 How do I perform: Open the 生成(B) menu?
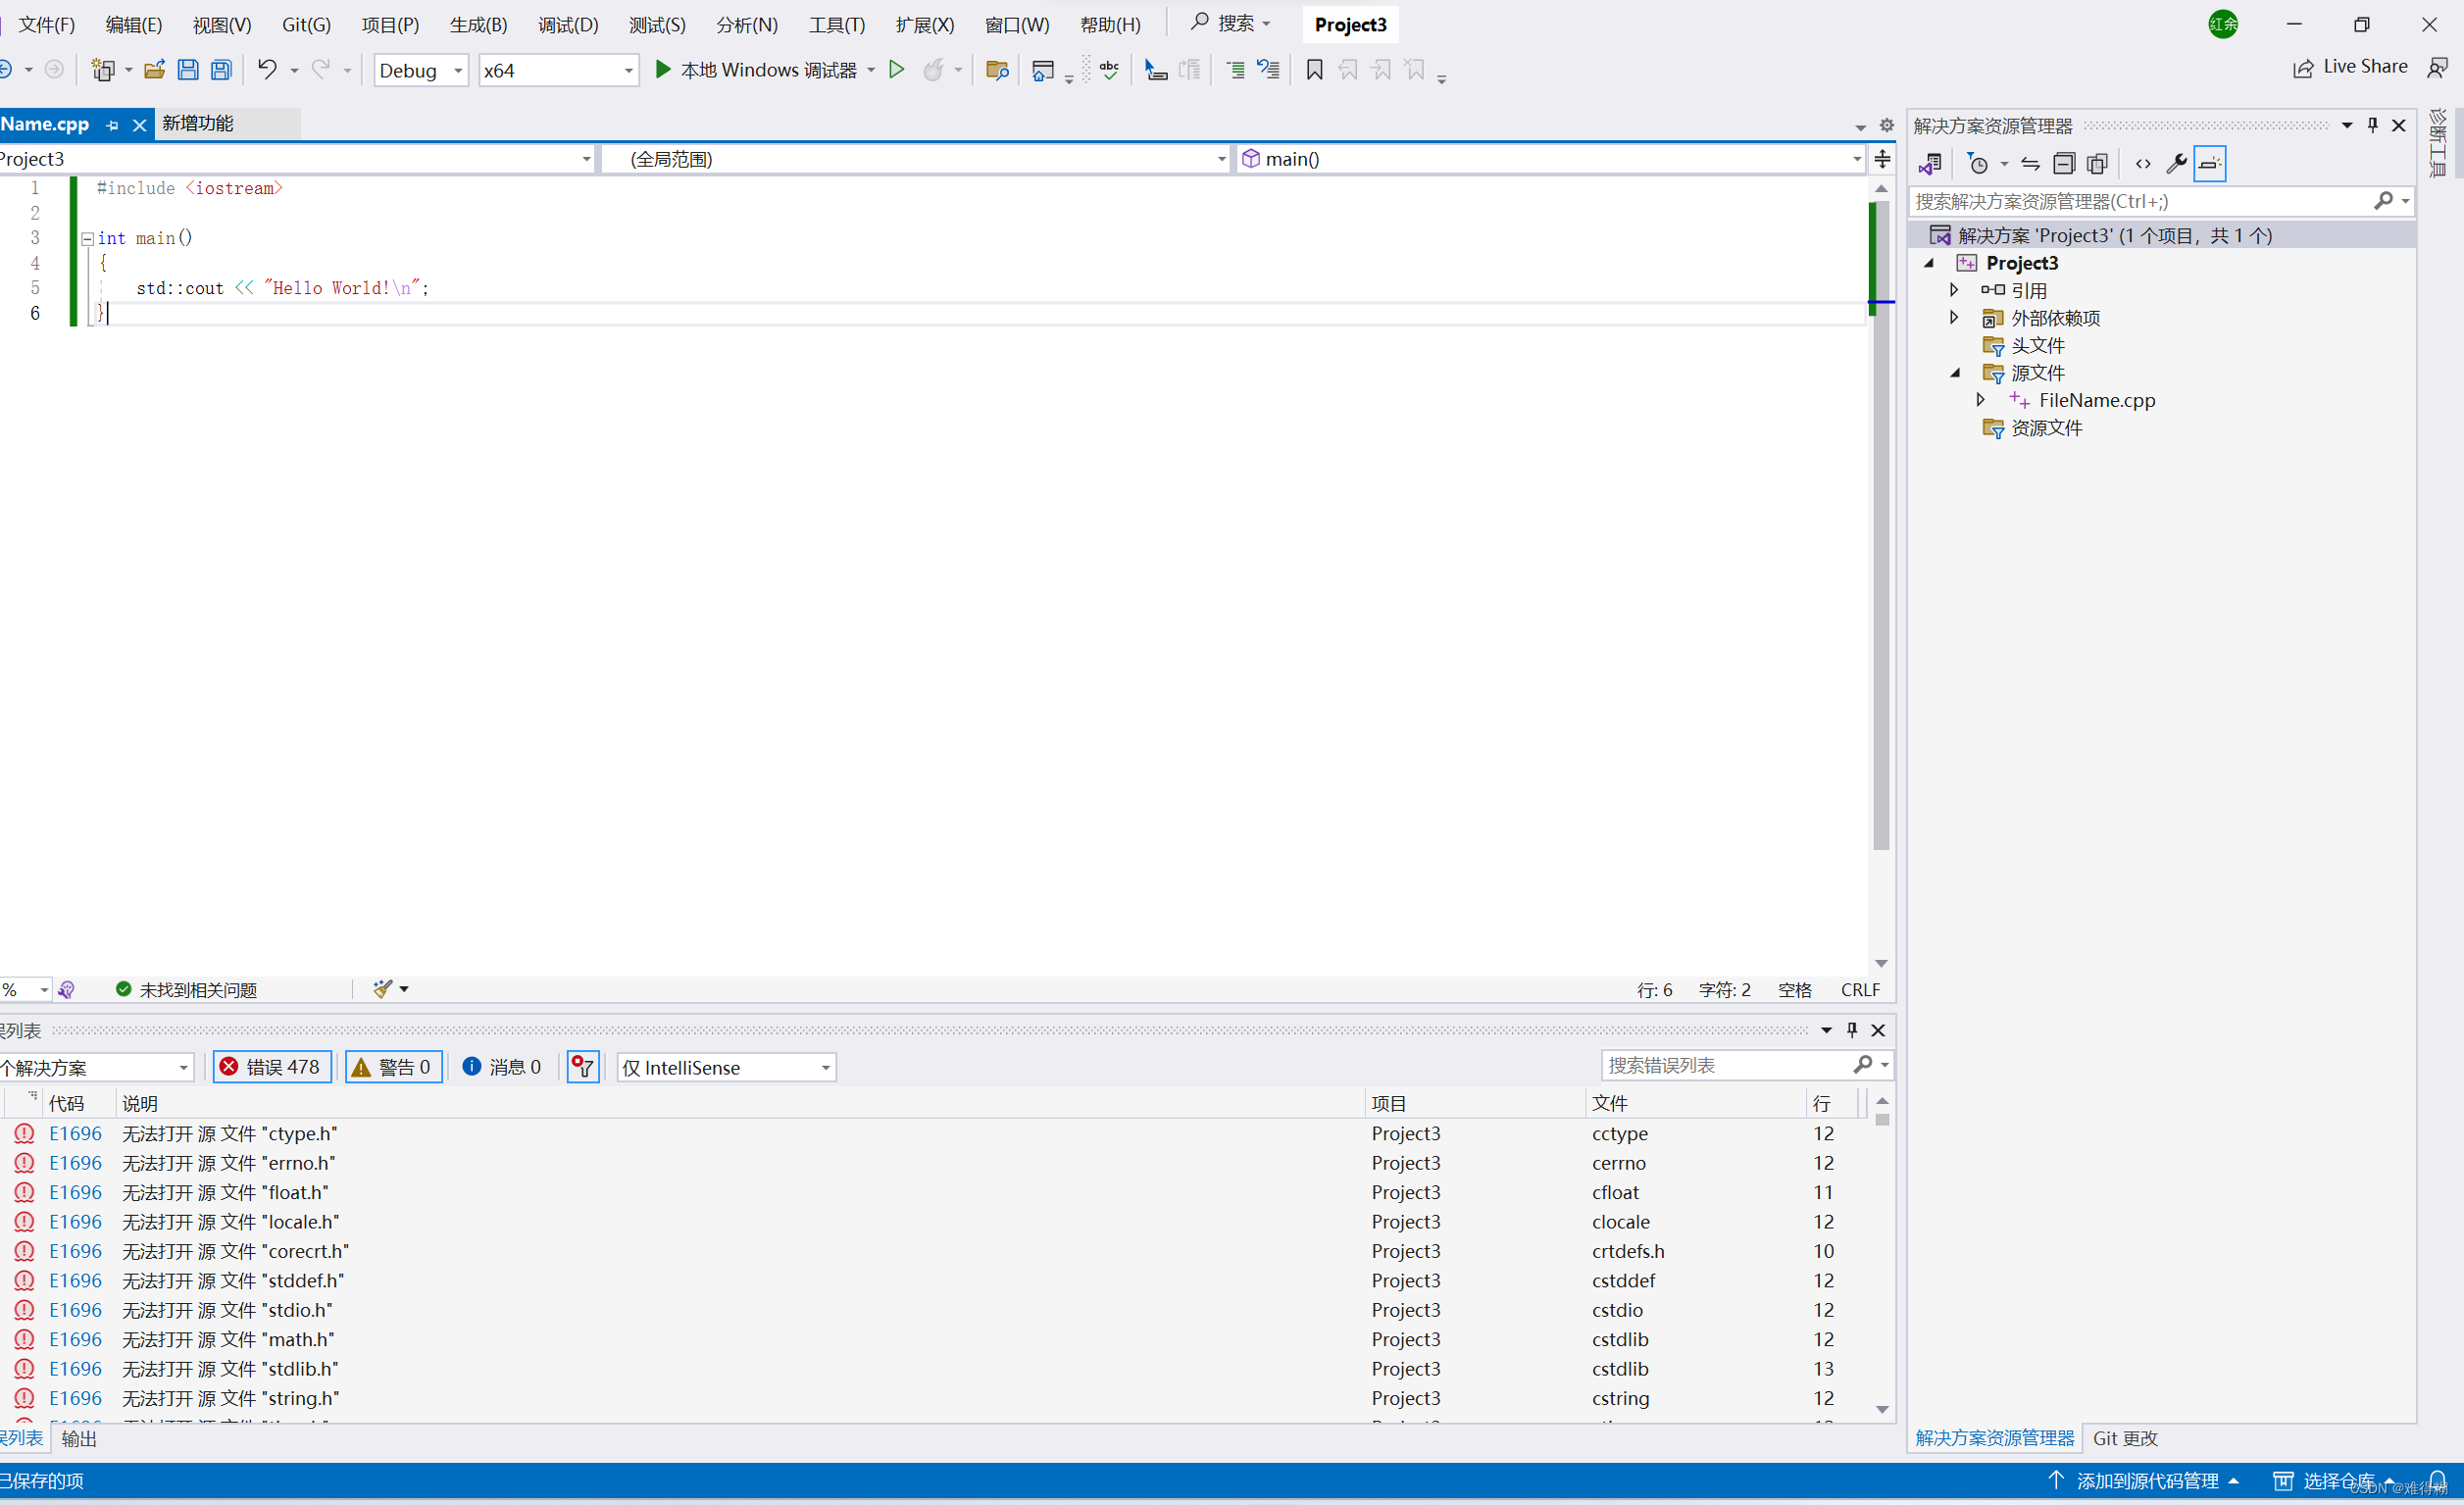478,24
